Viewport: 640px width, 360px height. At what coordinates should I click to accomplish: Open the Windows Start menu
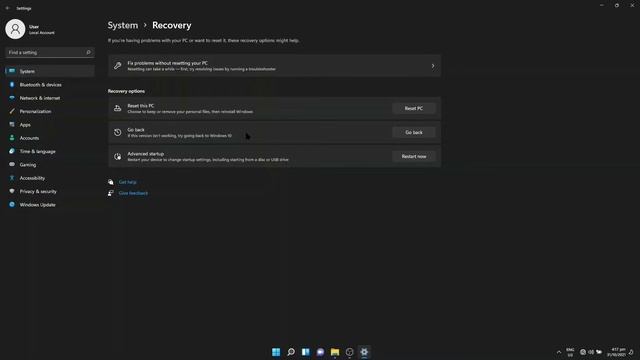[x=276, y=352]
